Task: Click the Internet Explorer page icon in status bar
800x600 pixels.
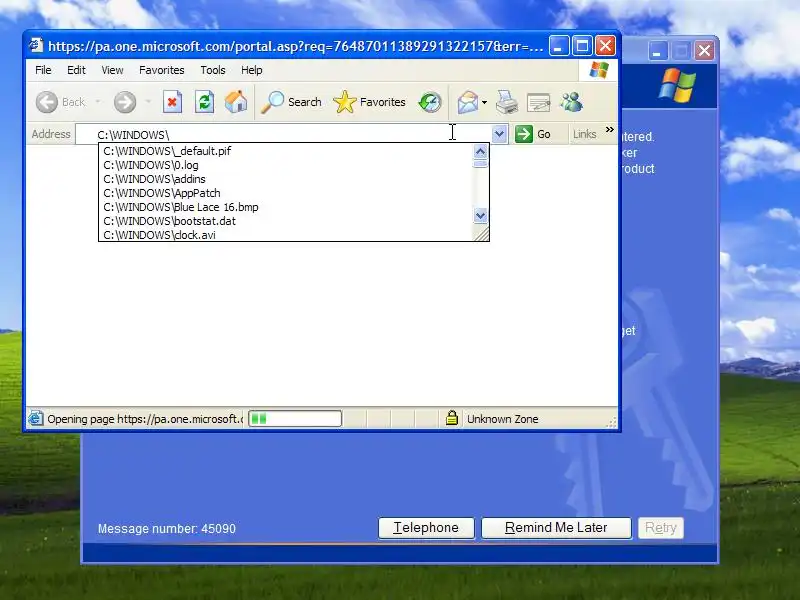Action: pyautogui.click(x=36, y=418)
